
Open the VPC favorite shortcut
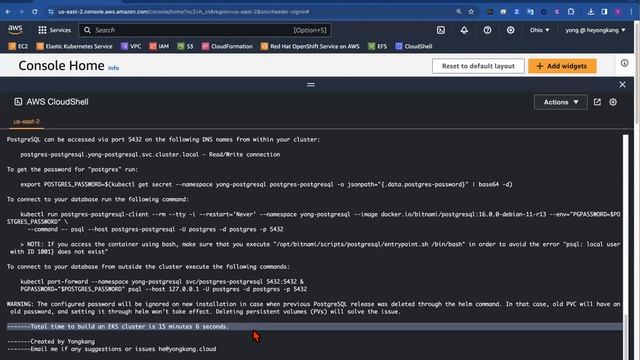[131, 46]
